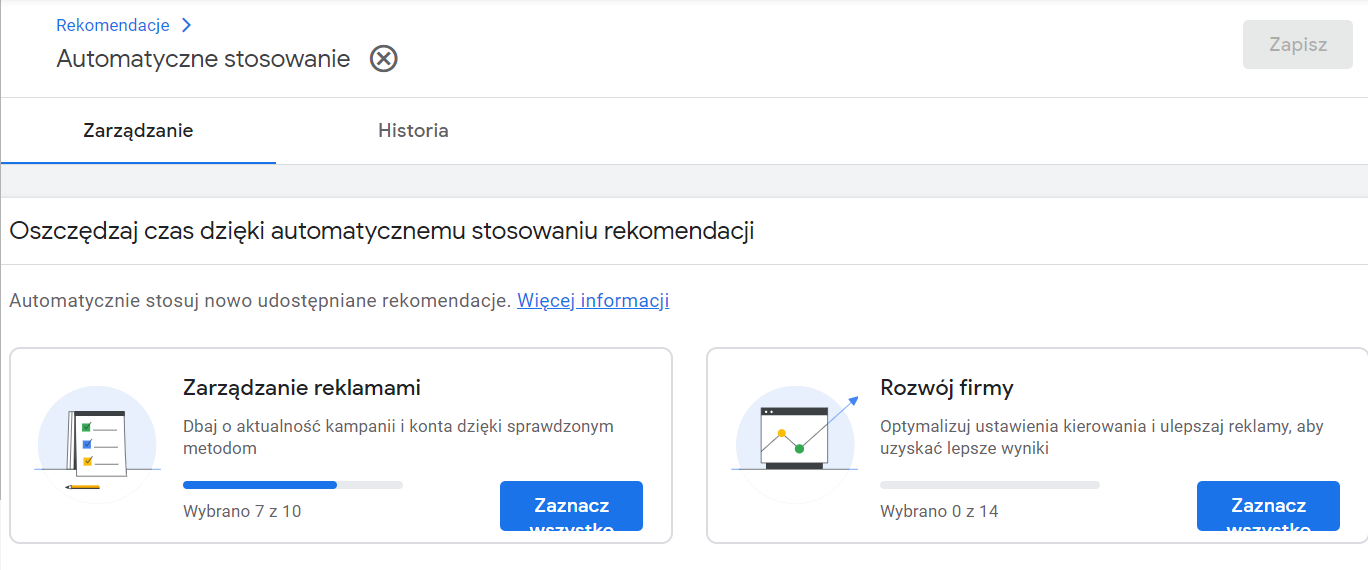Viewport: 1368px width, 570px height.
Task: Click the empty progress bar in Rozwój firmy
Action: (989, 485)
